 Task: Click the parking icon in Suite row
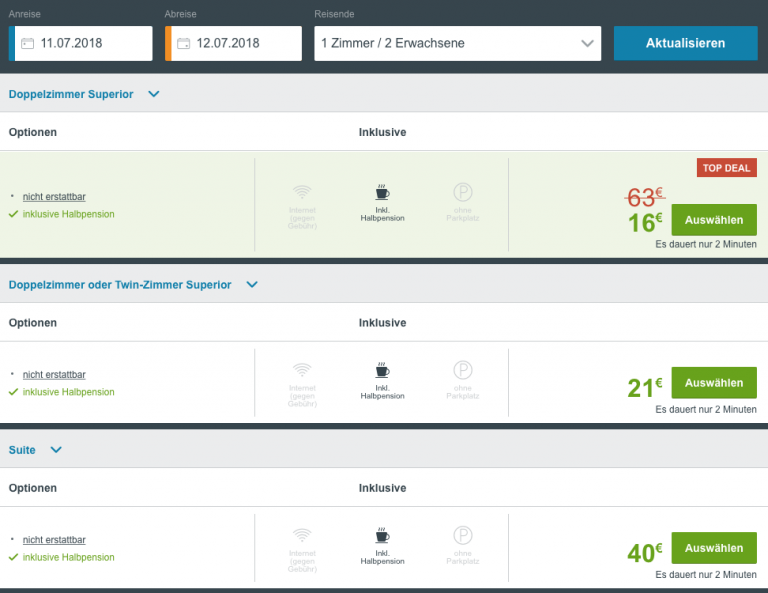(x=462, y=535)
